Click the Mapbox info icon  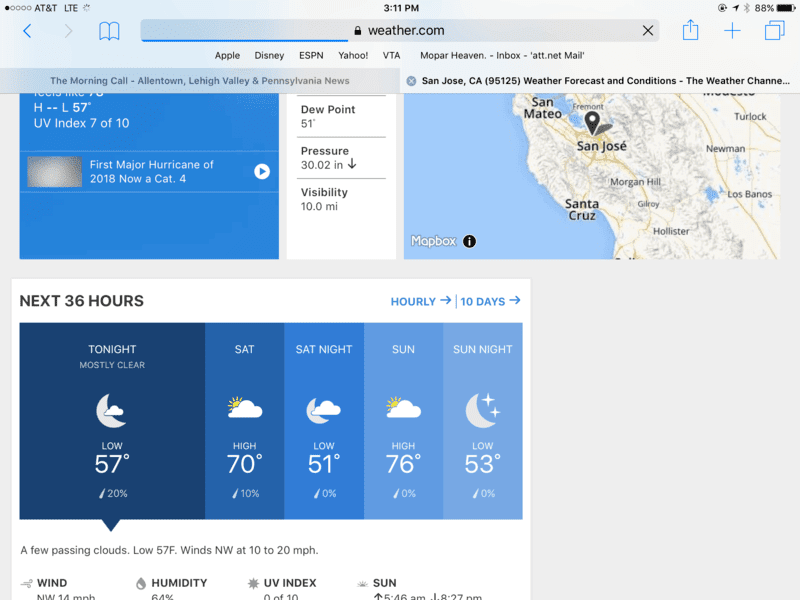coord(469,241)
